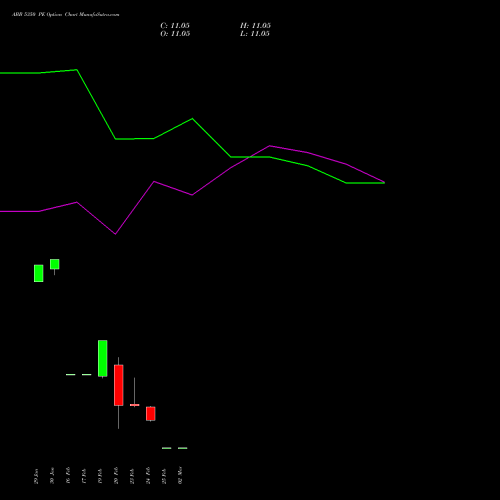The image size is (500, 500).
Task: Click the close value 'C: 11.05'
Action: (x=175, y=26)
